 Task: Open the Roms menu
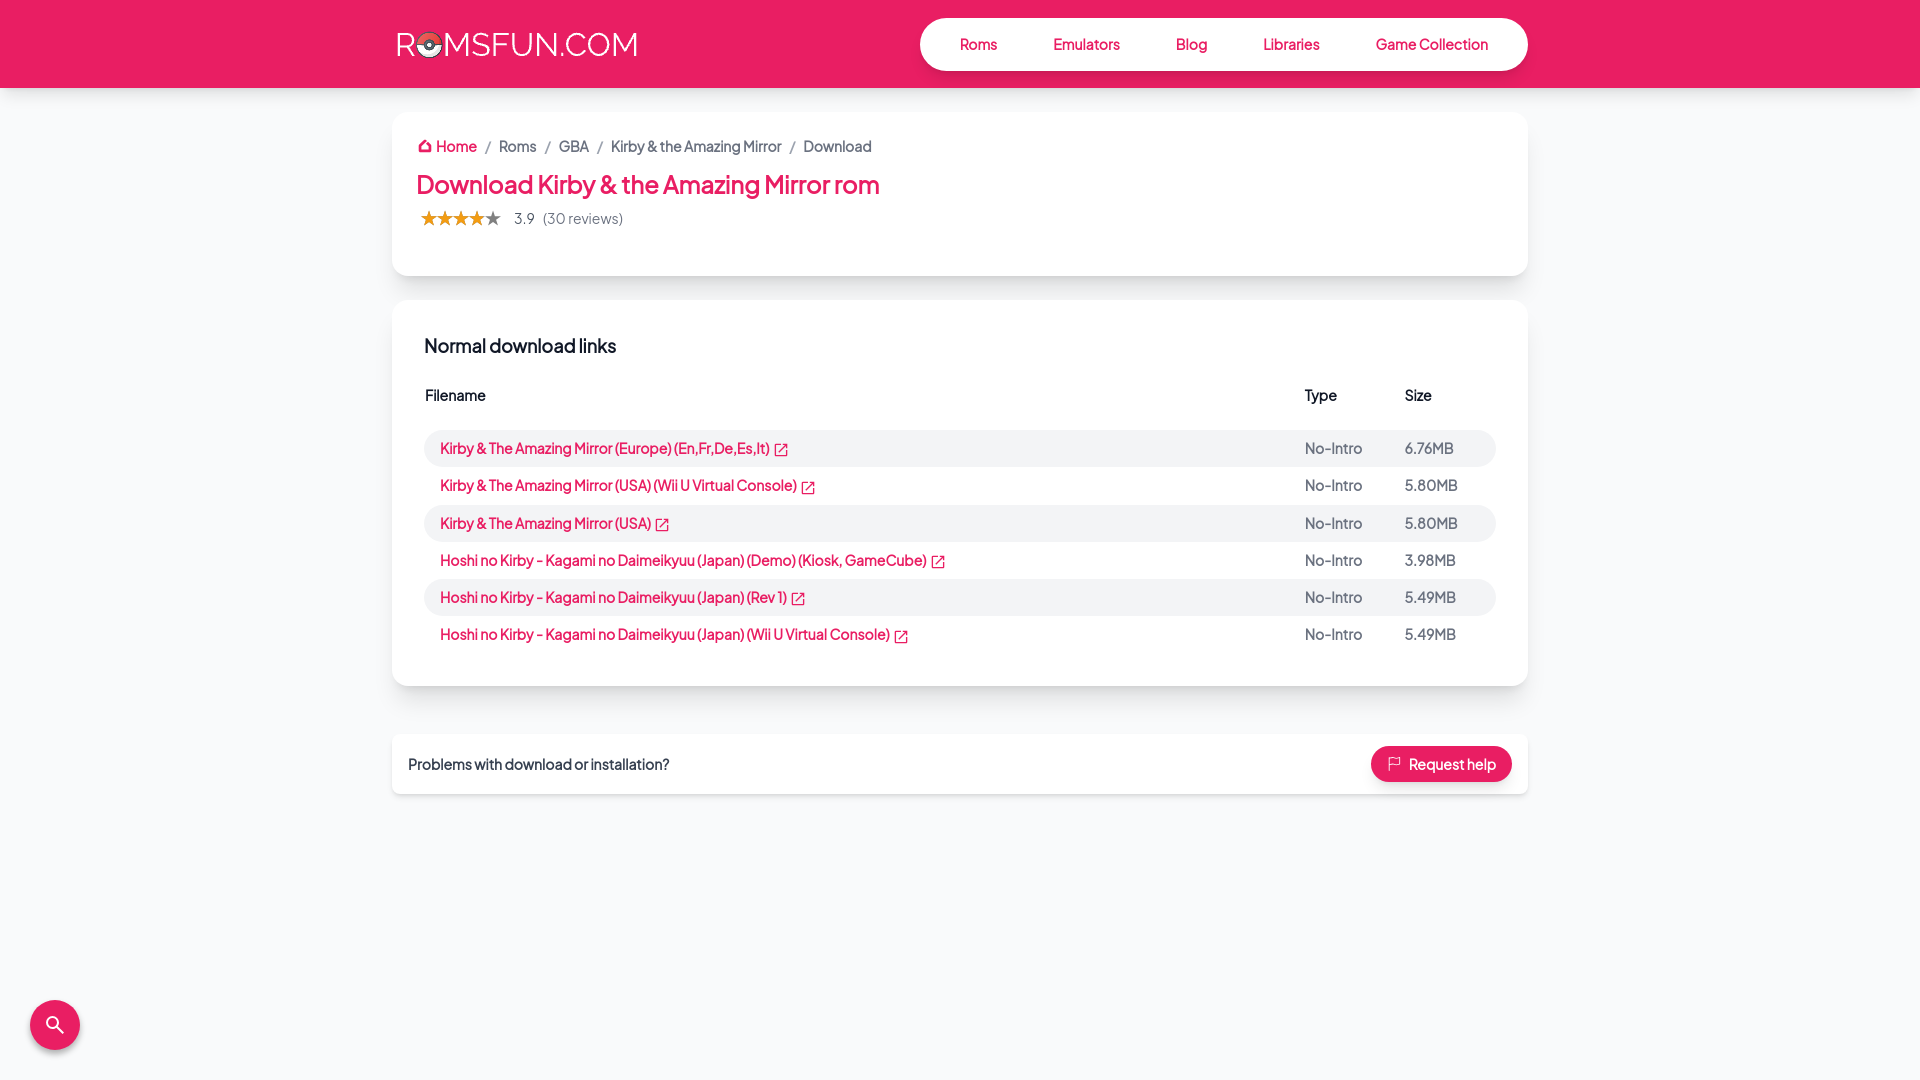978,44
